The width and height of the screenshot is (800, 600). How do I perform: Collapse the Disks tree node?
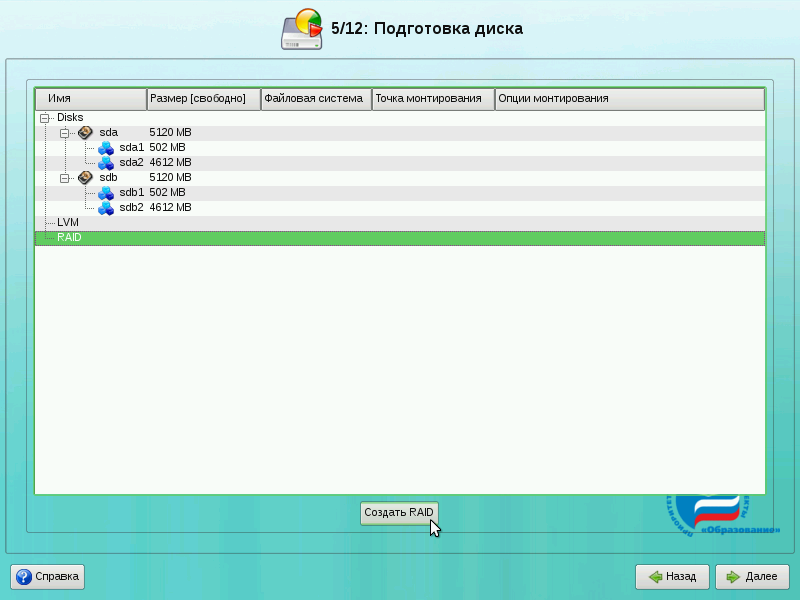point(44,117)
